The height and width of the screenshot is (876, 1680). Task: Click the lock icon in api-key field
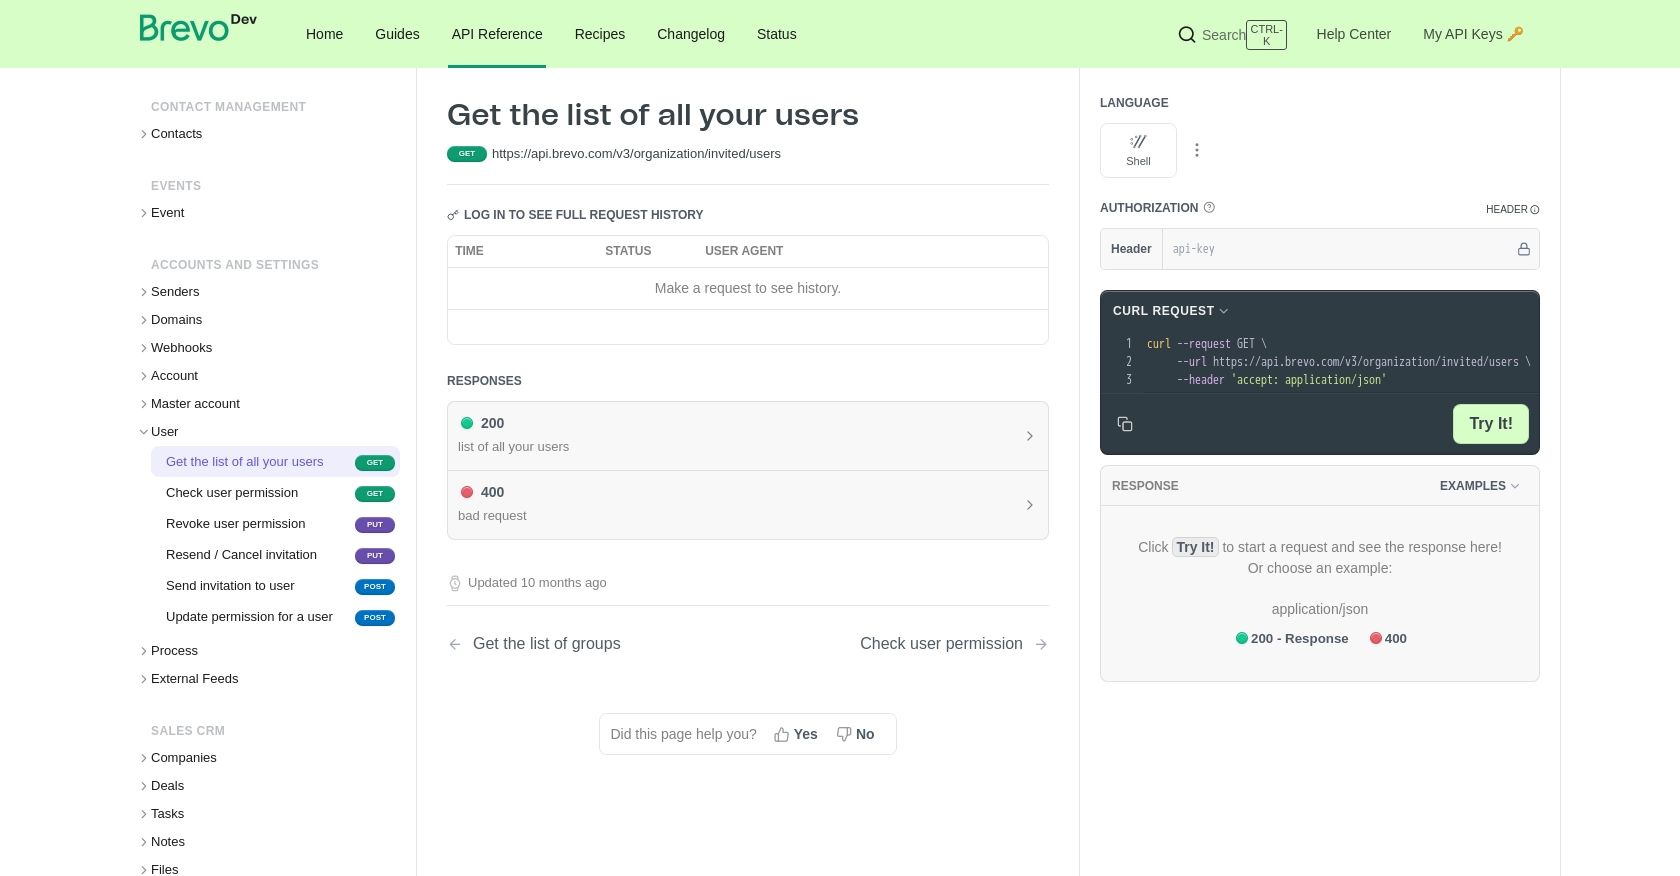click(1524, 249)
